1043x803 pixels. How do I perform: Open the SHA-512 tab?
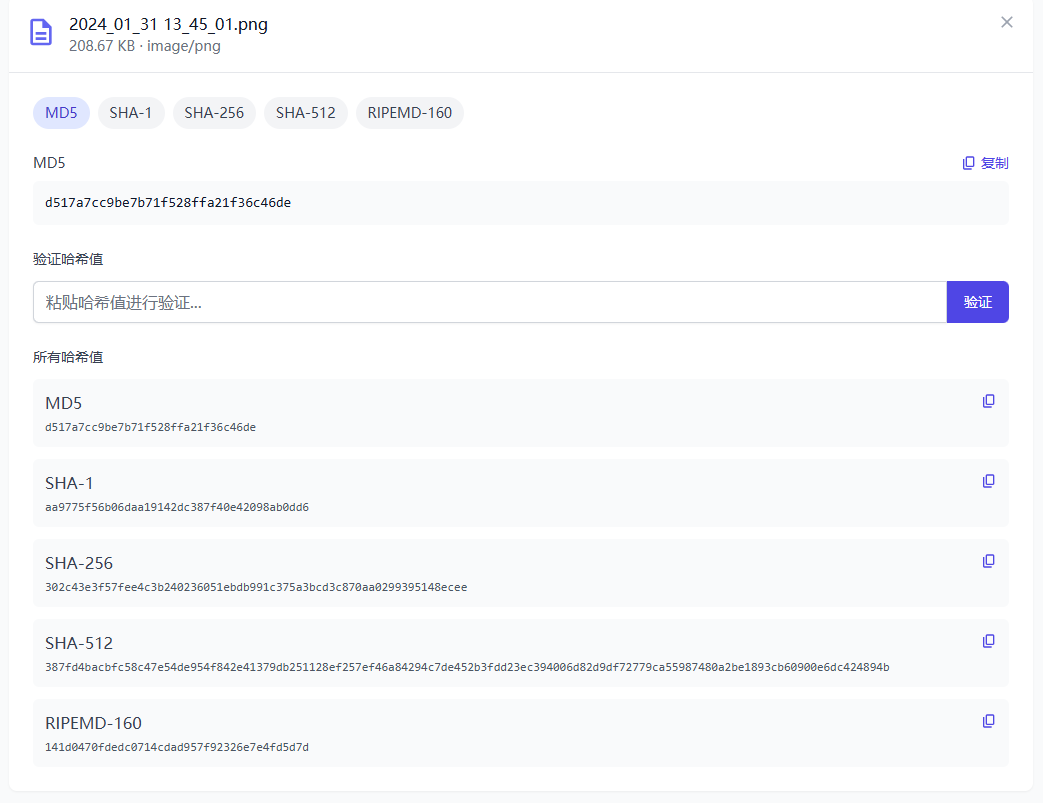coord(305,113)
